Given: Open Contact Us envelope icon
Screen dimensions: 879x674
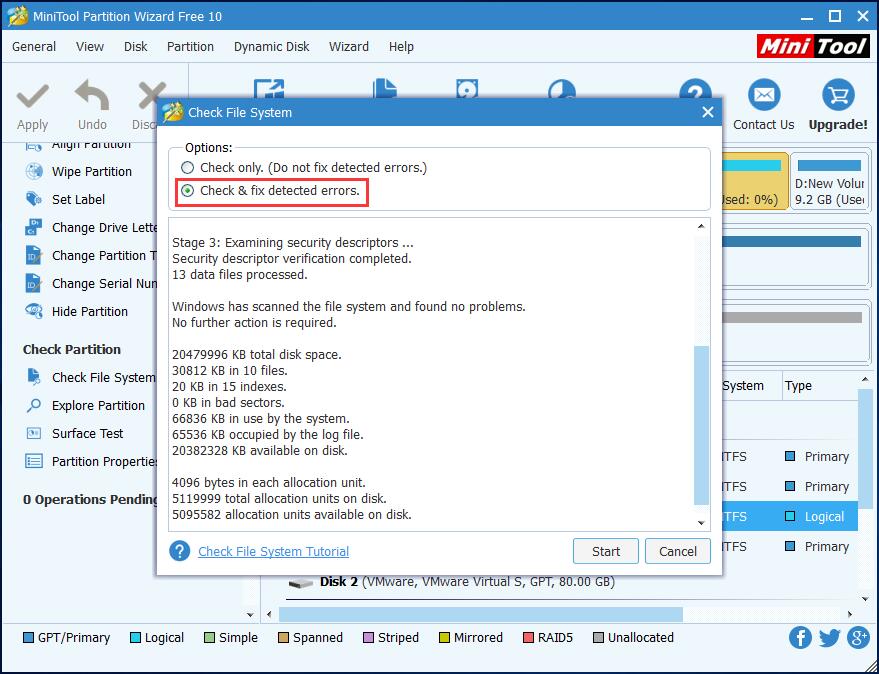Looking at the screenshot, I should pos(764,95).
